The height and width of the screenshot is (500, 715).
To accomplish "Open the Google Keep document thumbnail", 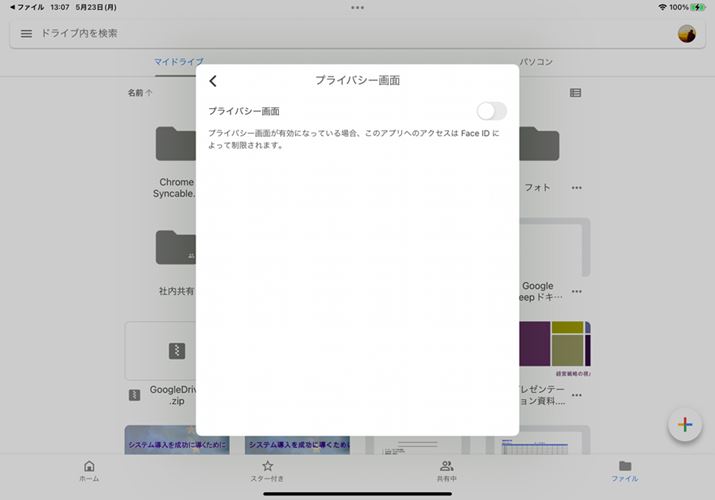I will click(x=555, y=247).
